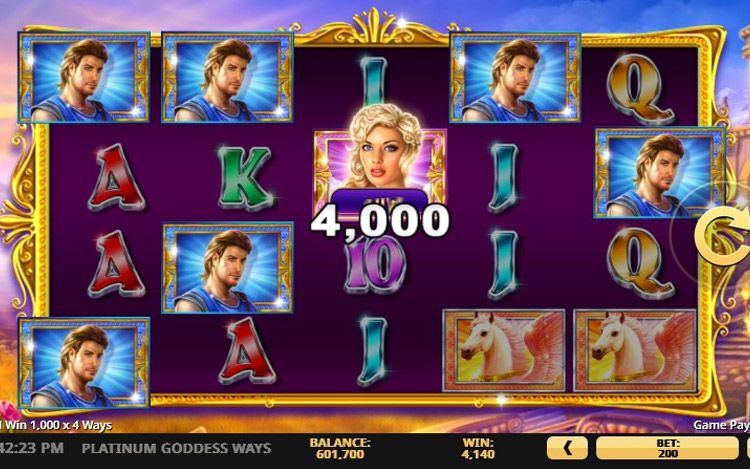The image size is (750, 469).
Task: Click the left Pegasus horse symbol
Action: point(504,350)
